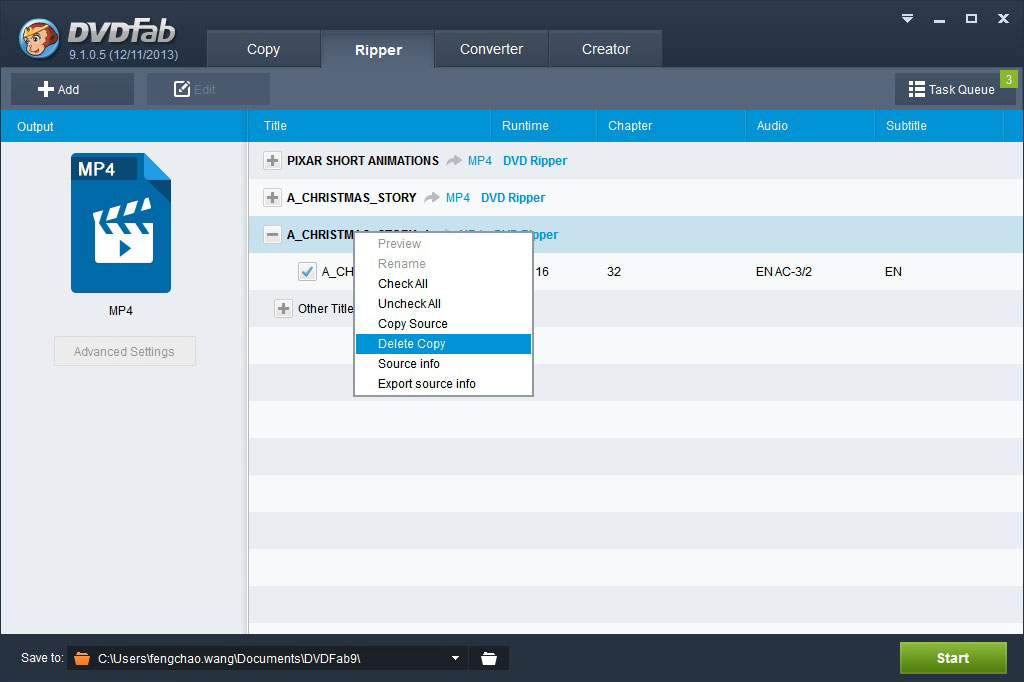Click the greyed Edit button
The height and width of the screenshot is (682, 1024).
208,89
